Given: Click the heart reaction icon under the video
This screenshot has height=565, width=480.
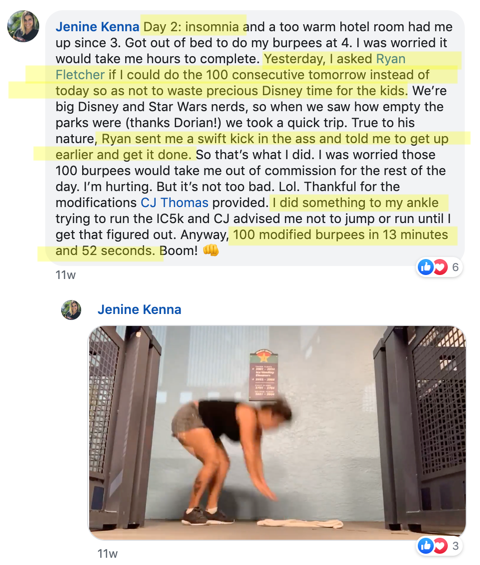Looking at the screenshot, I should [440, 546].
